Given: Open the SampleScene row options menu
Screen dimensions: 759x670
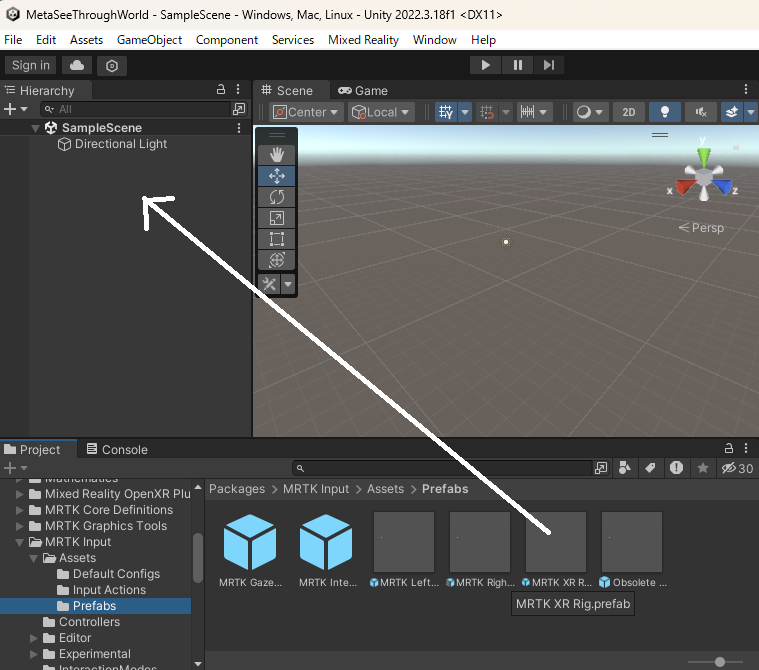Looking at the screenshot, I should click(x=239, y=128).
